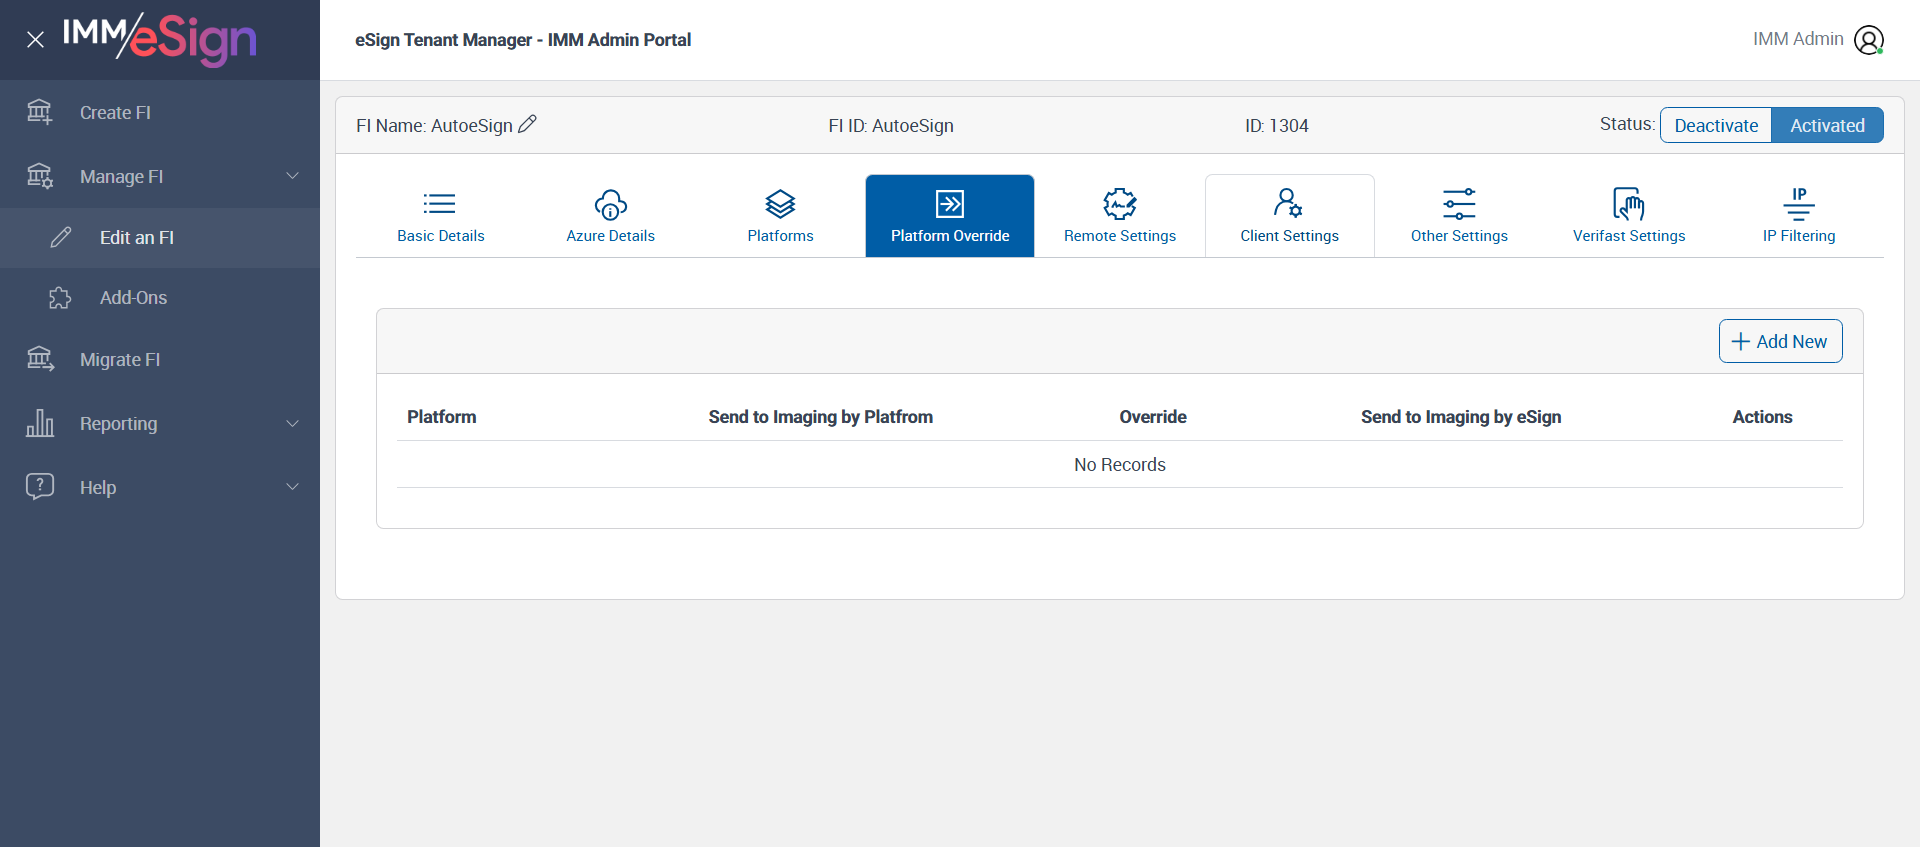Click the Basic Details list icon

point(440,204)
